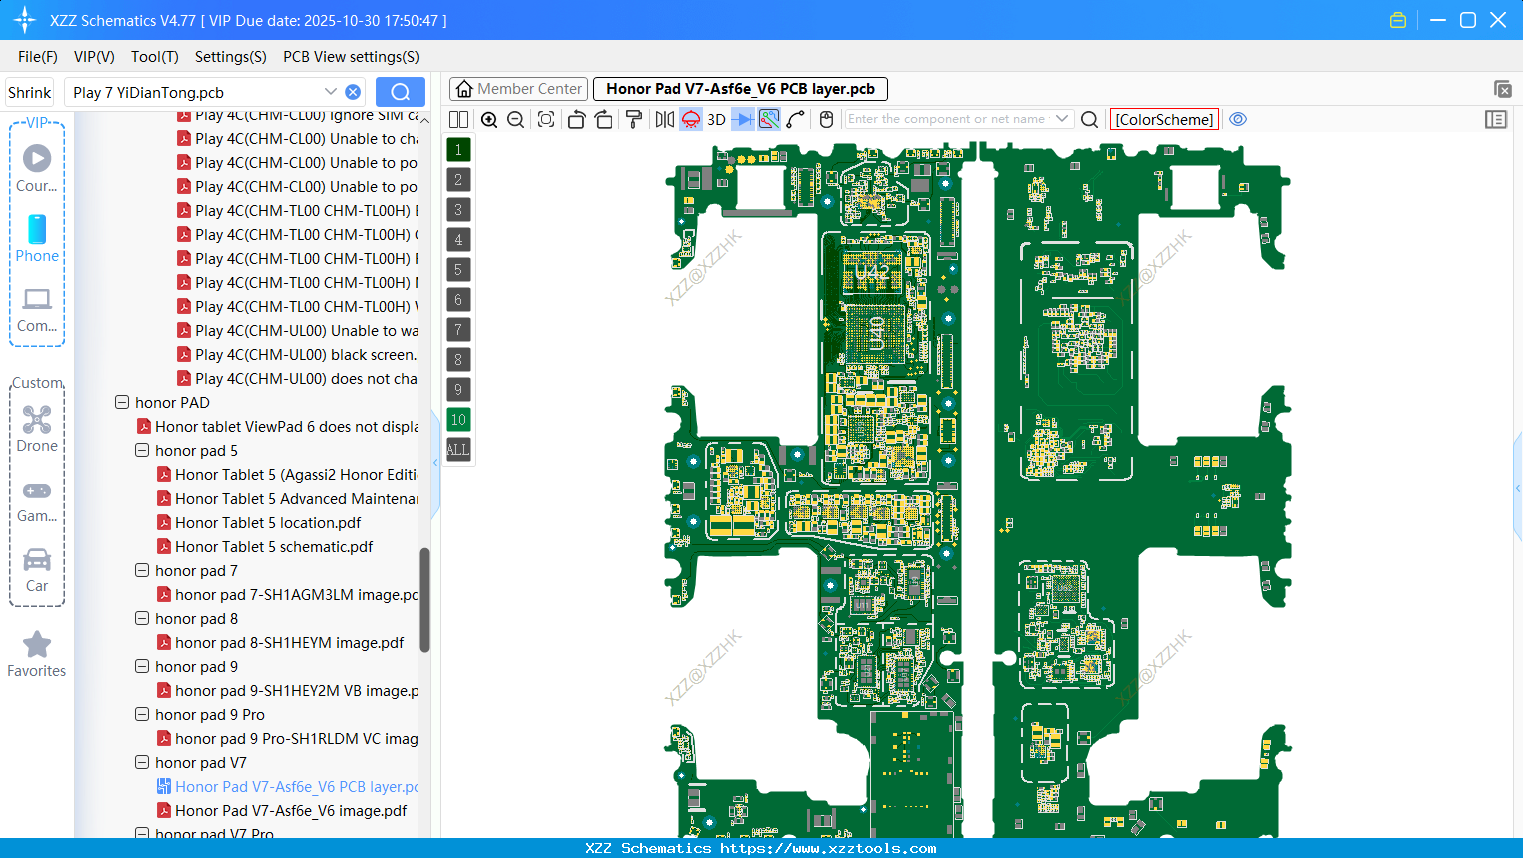Select the Honor Pad V7 PCB layer tab

[740, 89]
